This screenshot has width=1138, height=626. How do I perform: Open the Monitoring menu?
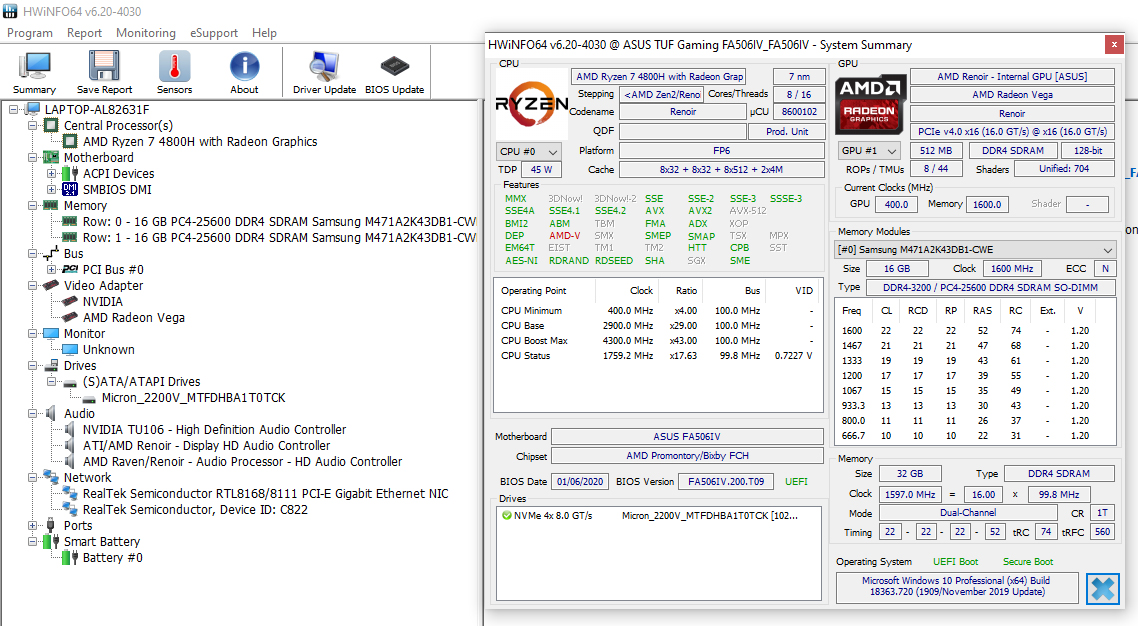146,33
